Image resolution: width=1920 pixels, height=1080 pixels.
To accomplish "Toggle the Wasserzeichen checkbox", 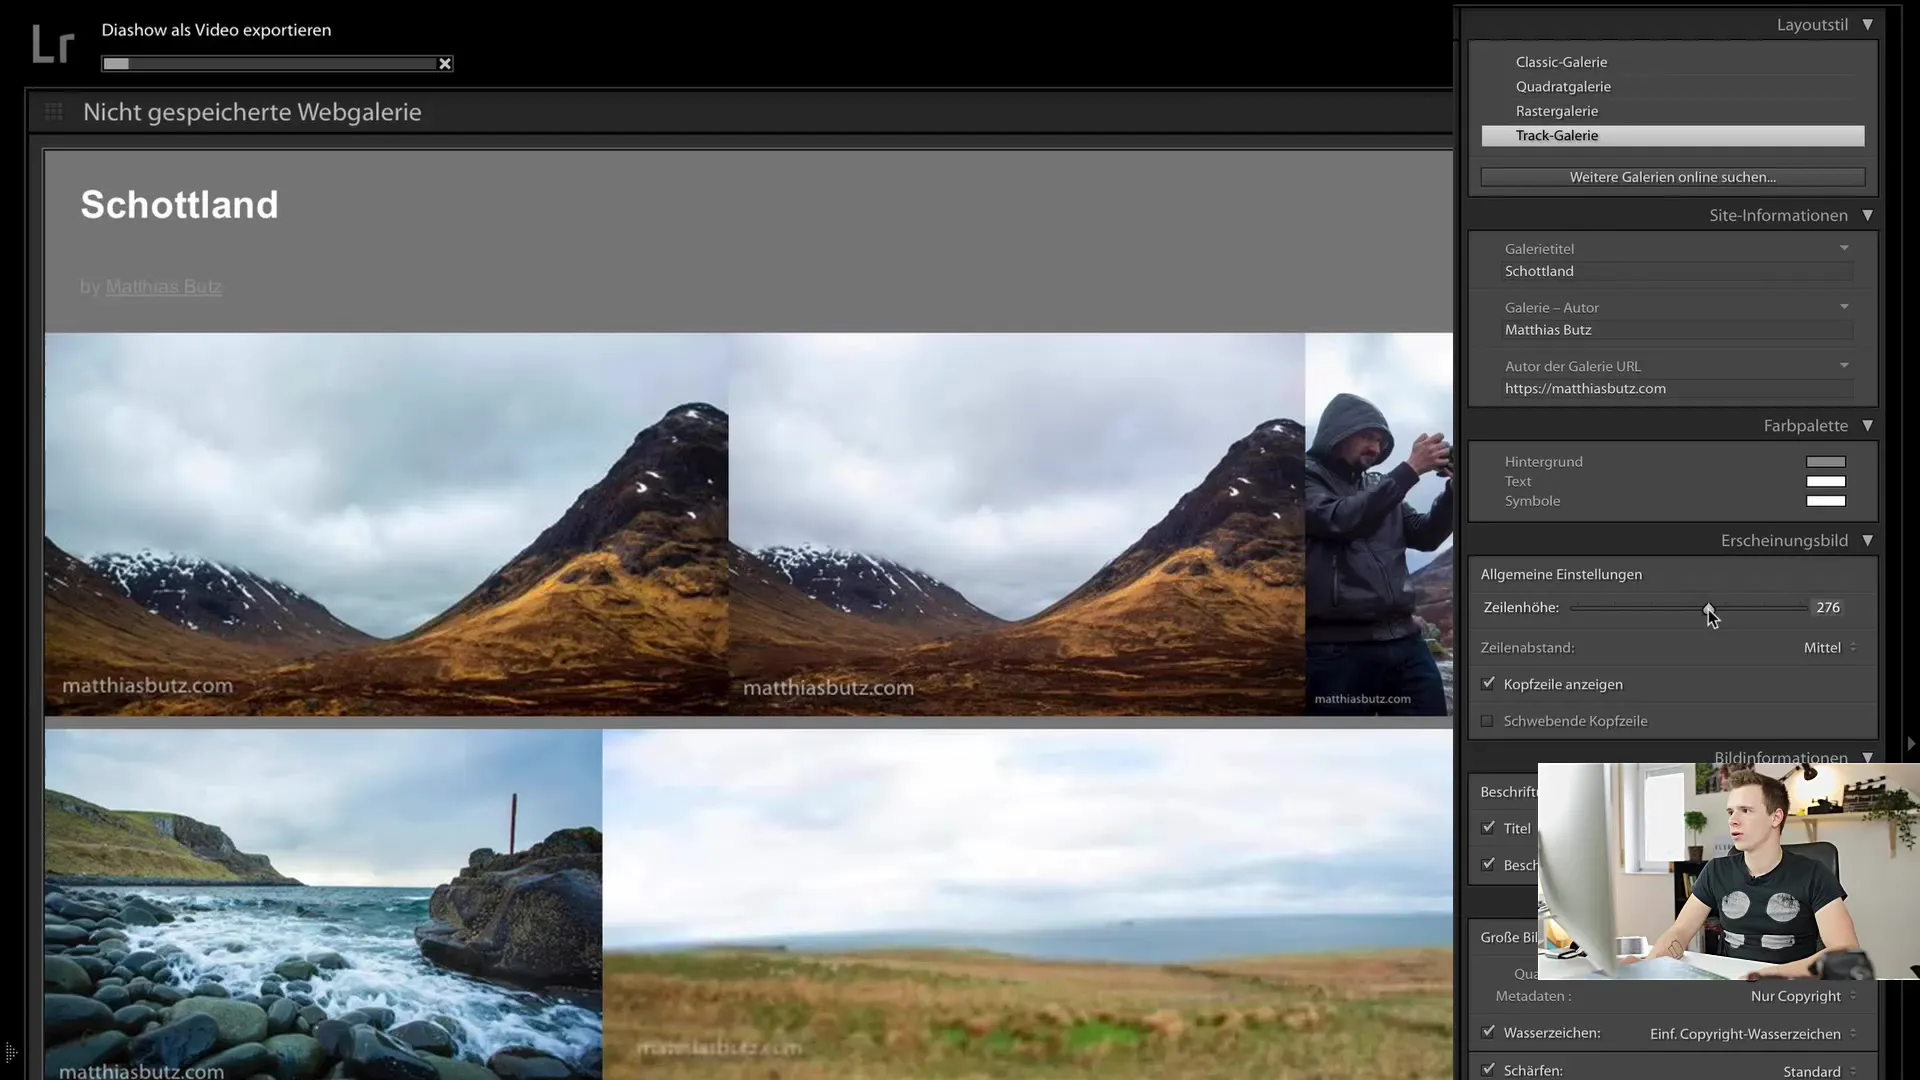I will [1488, 1032].
